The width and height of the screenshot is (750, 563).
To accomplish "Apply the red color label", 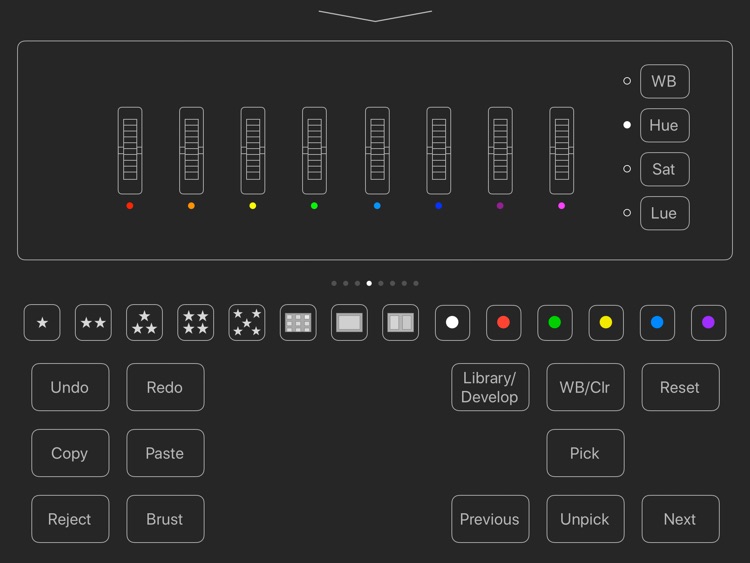I will 503,322.
